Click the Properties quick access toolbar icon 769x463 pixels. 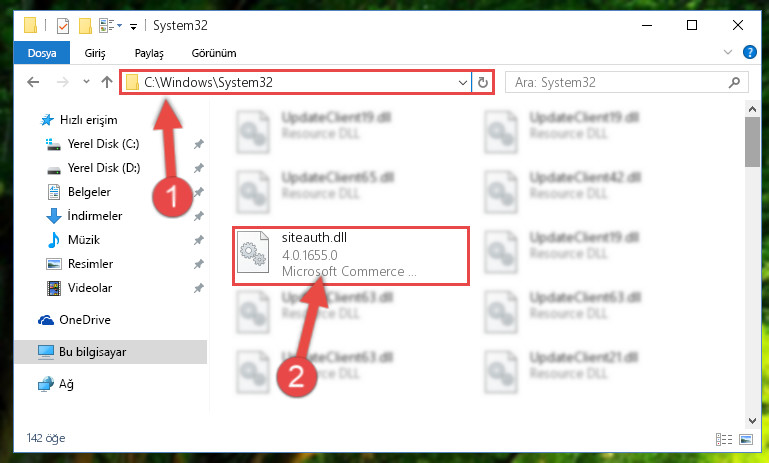pyautogui.click(x=63, y=26)
